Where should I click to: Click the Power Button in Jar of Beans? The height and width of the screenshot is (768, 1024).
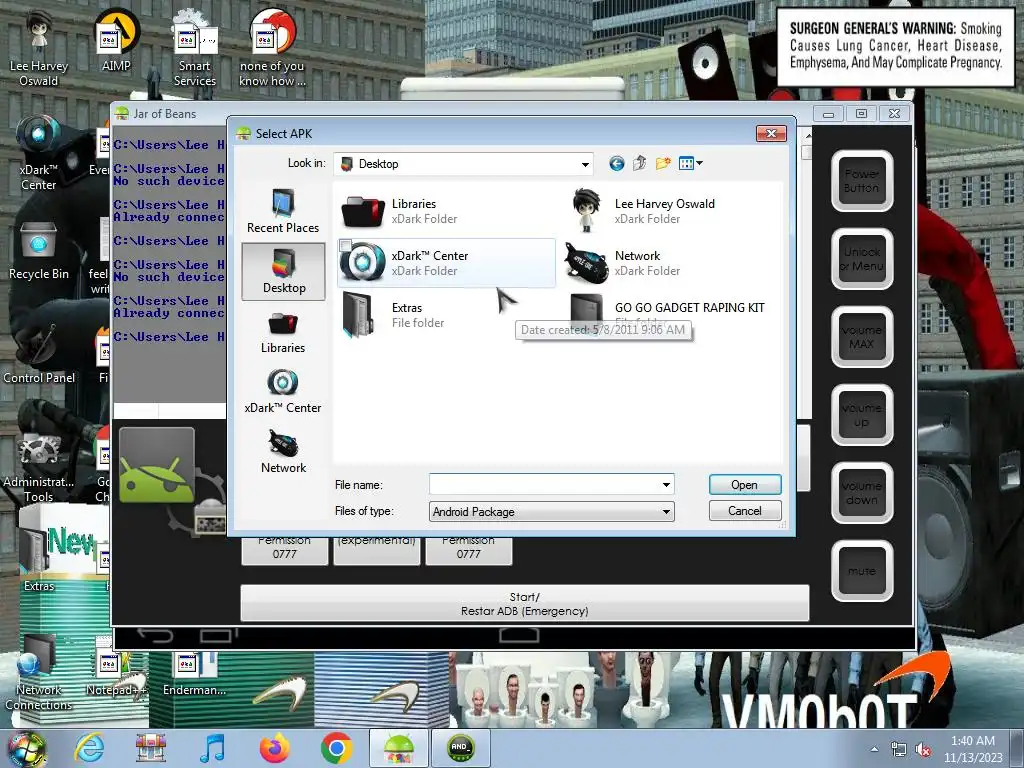861,181
